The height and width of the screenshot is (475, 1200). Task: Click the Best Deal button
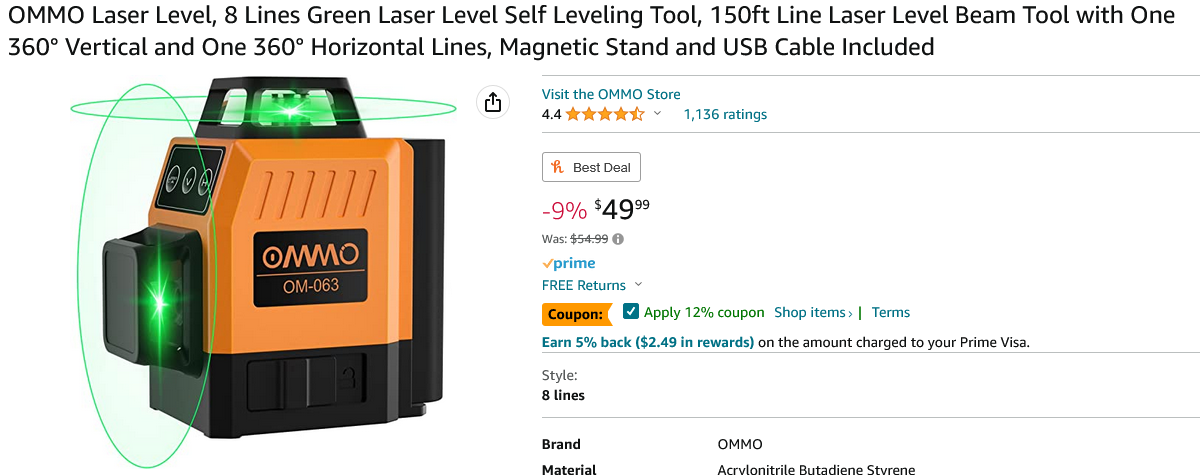(592, 167)
